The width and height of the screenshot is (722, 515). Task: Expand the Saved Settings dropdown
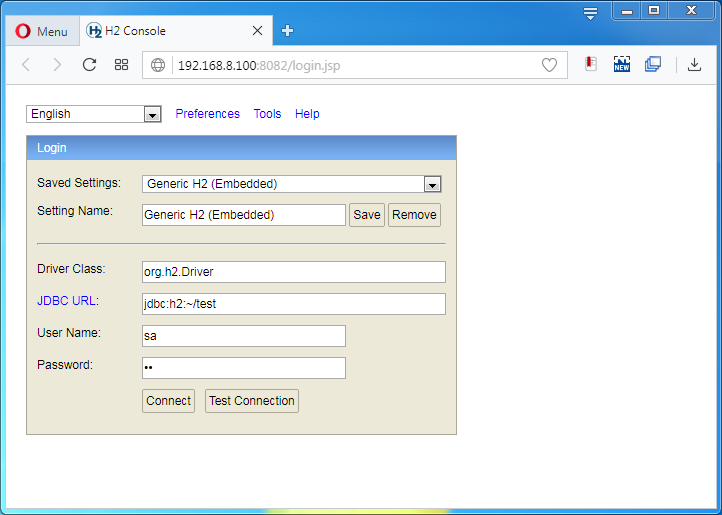pyautogui.click(x=292, y=184)
